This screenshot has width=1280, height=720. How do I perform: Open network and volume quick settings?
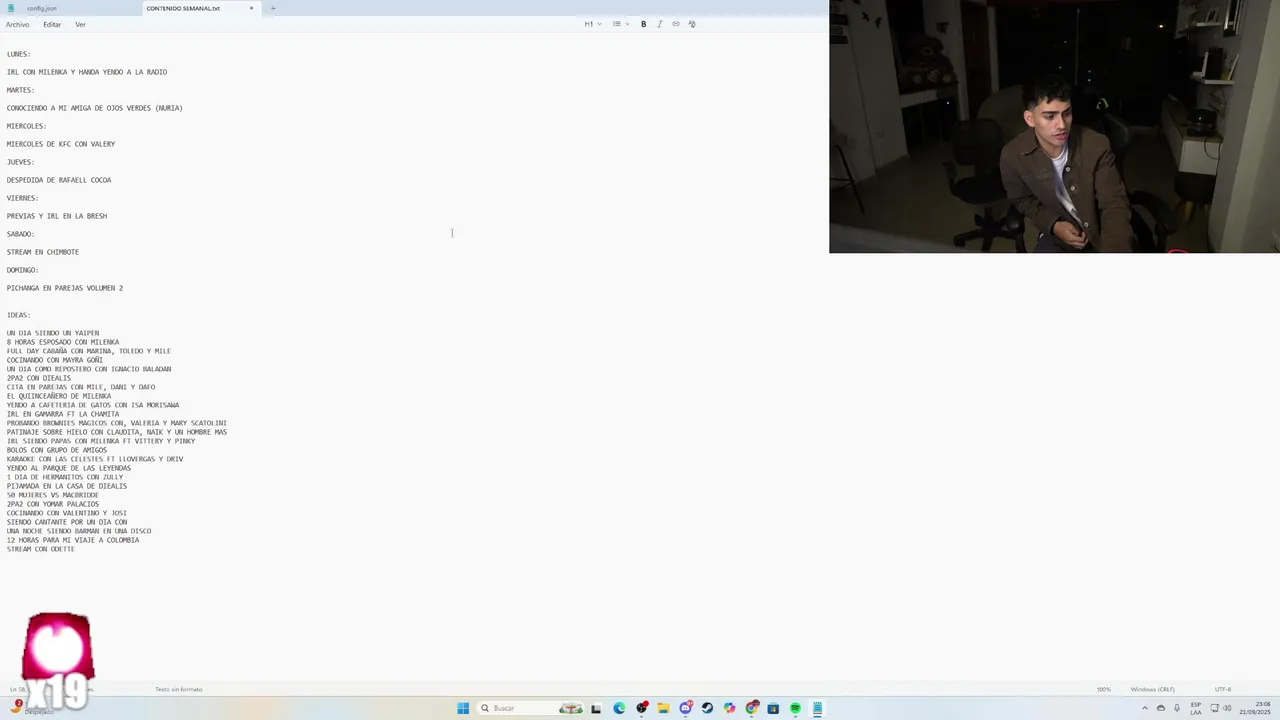point(1221,708)
